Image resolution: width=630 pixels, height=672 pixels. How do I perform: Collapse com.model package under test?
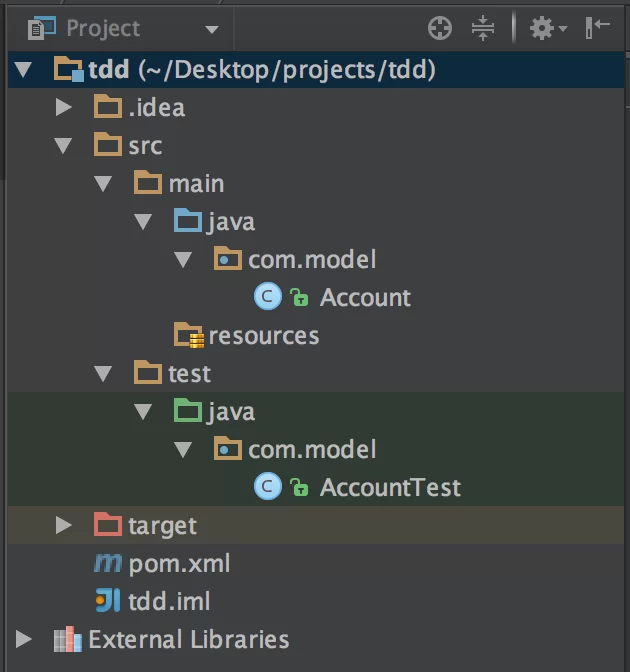[183, 449]
